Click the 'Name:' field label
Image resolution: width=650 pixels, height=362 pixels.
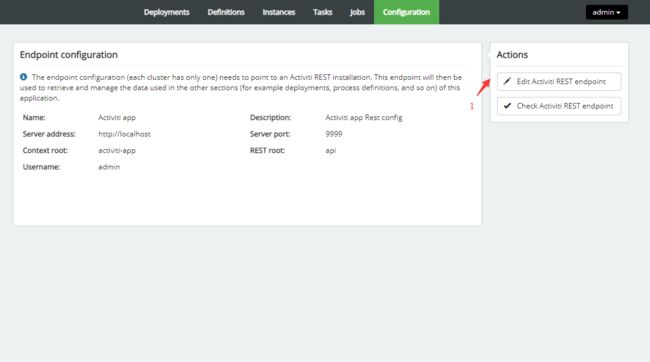(x=34, y=117)
